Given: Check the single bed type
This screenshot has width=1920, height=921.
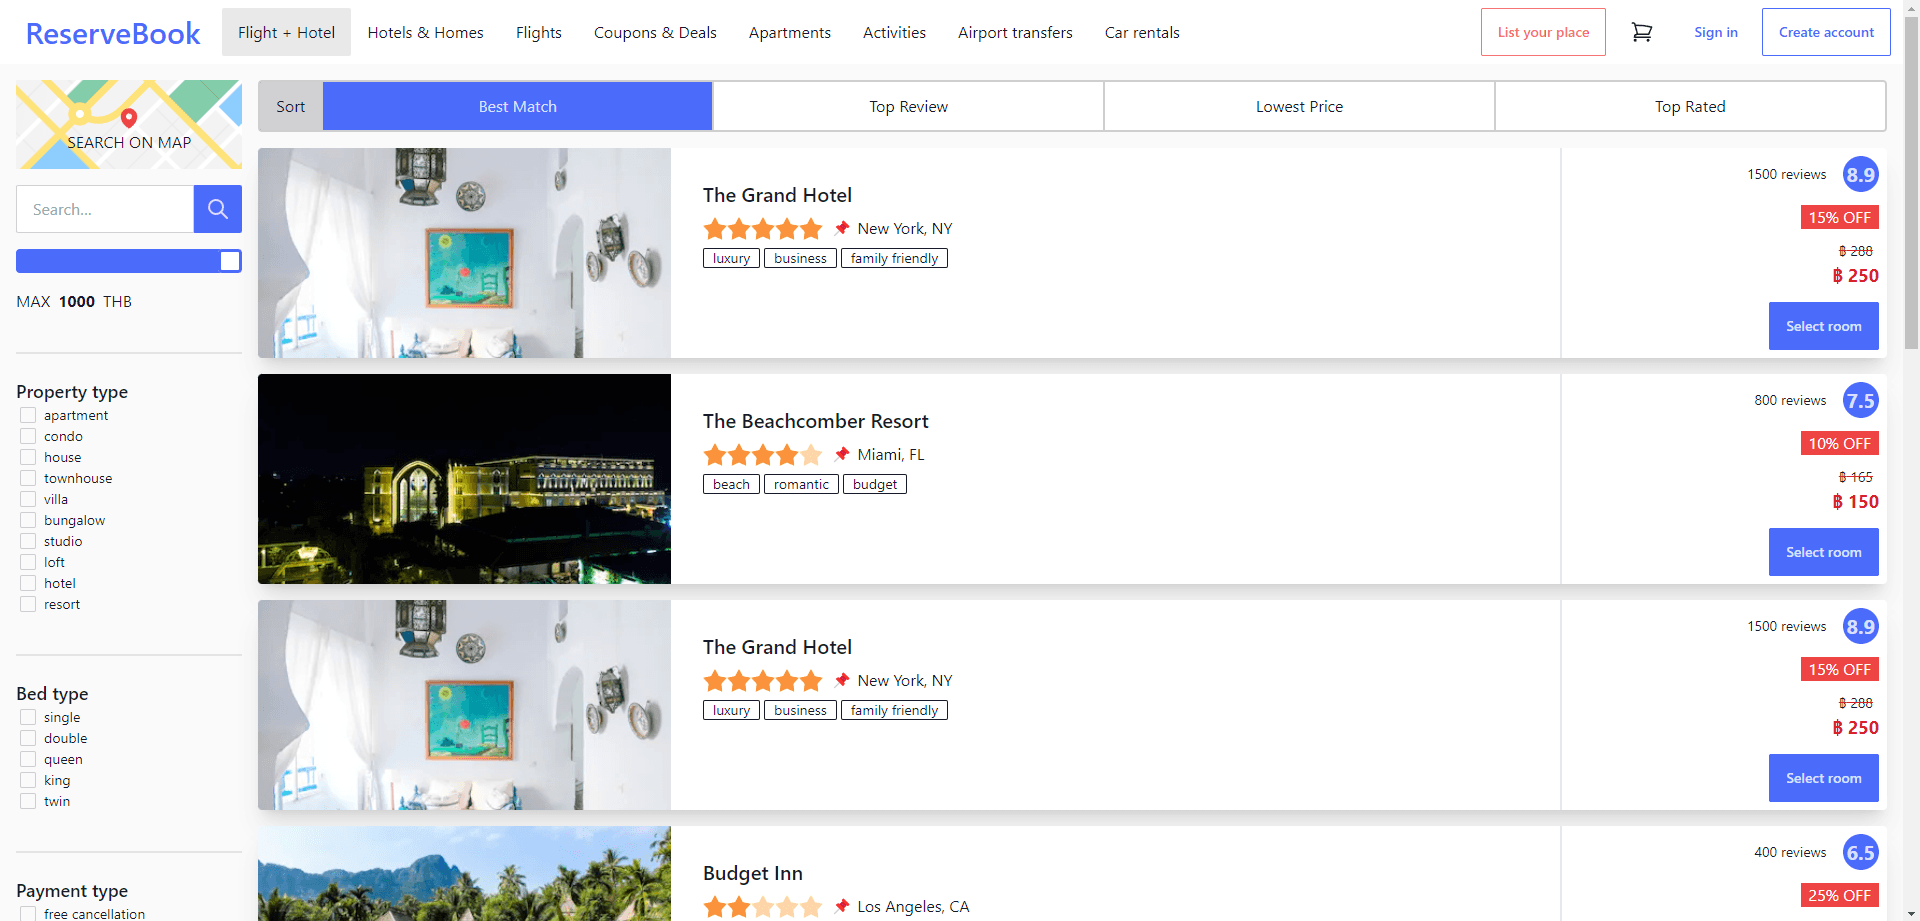Looking at the screenshot, I should coord(28,717).
